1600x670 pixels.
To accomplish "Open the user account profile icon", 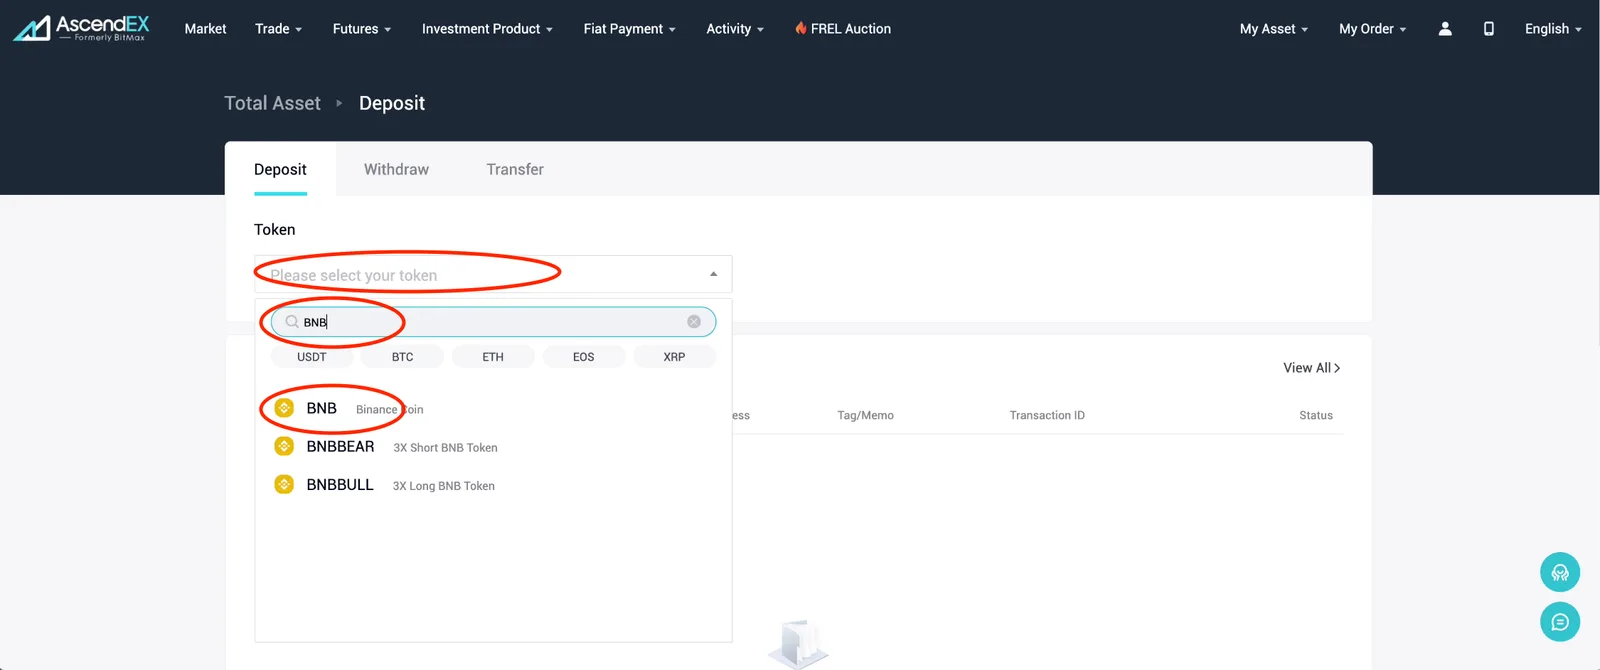I will (1445, 29).
